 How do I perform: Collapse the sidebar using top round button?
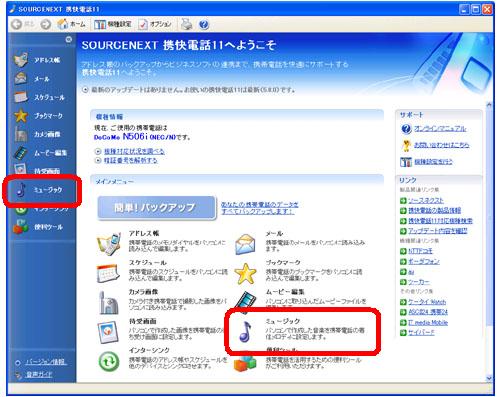(x=69, y=39)
